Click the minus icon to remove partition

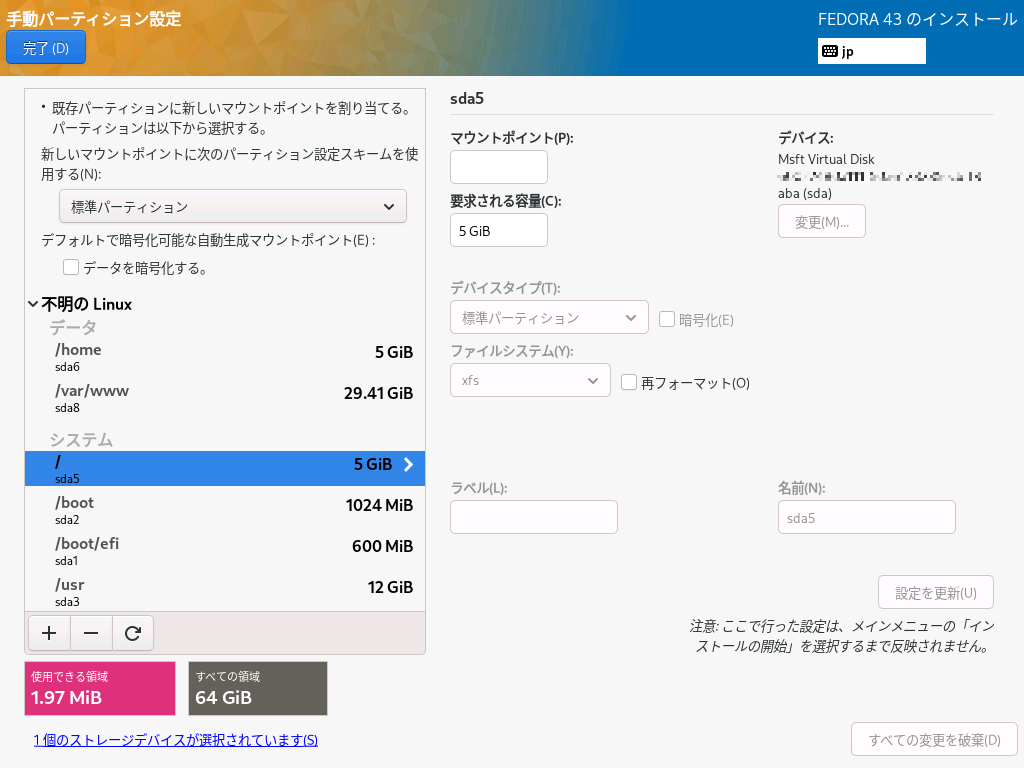tap(91, 633)
